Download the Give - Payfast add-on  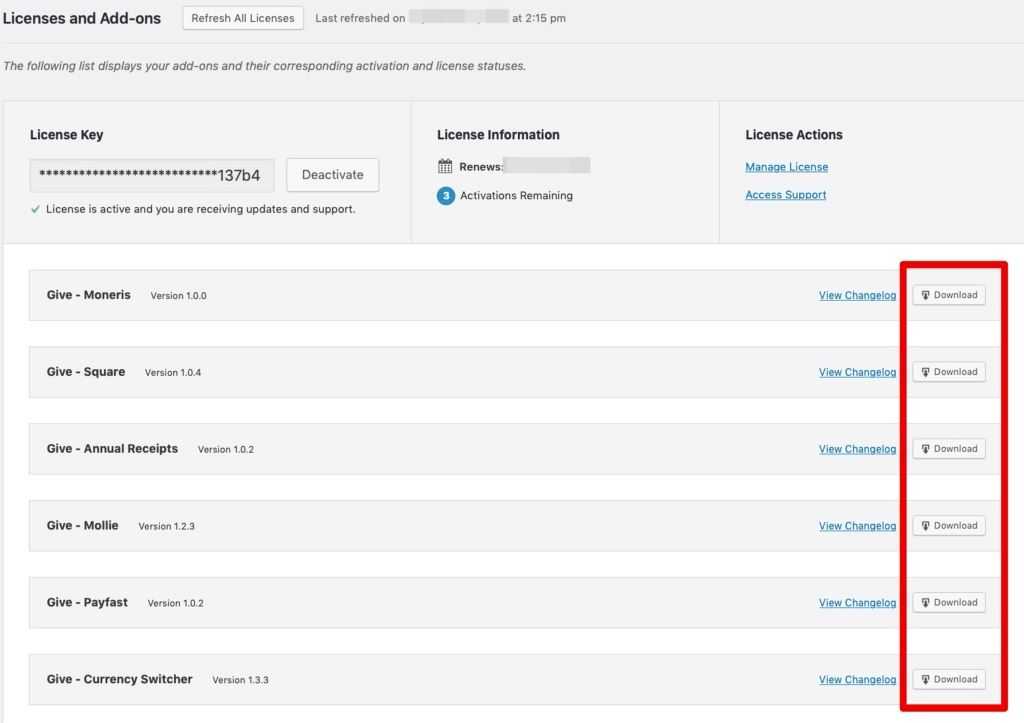949,603
